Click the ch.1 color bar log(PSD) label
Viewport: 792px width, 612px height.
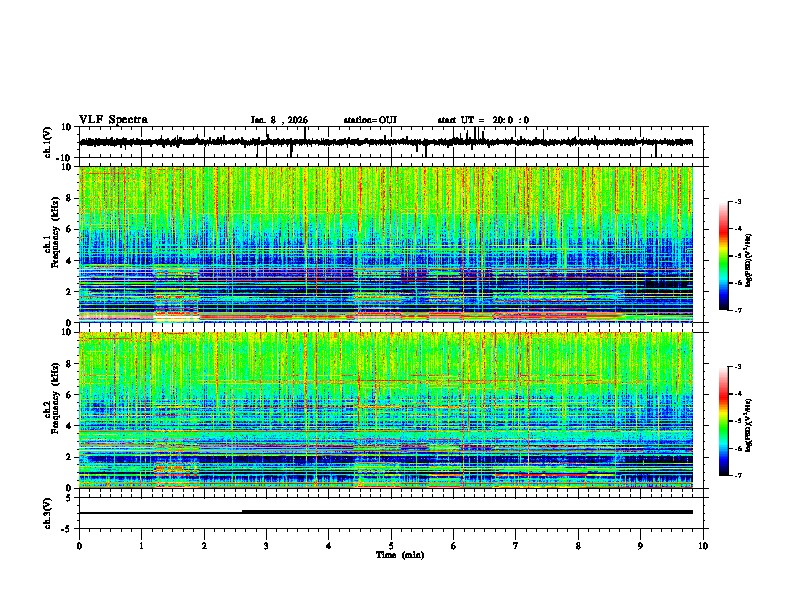click(x=748, y=261)
